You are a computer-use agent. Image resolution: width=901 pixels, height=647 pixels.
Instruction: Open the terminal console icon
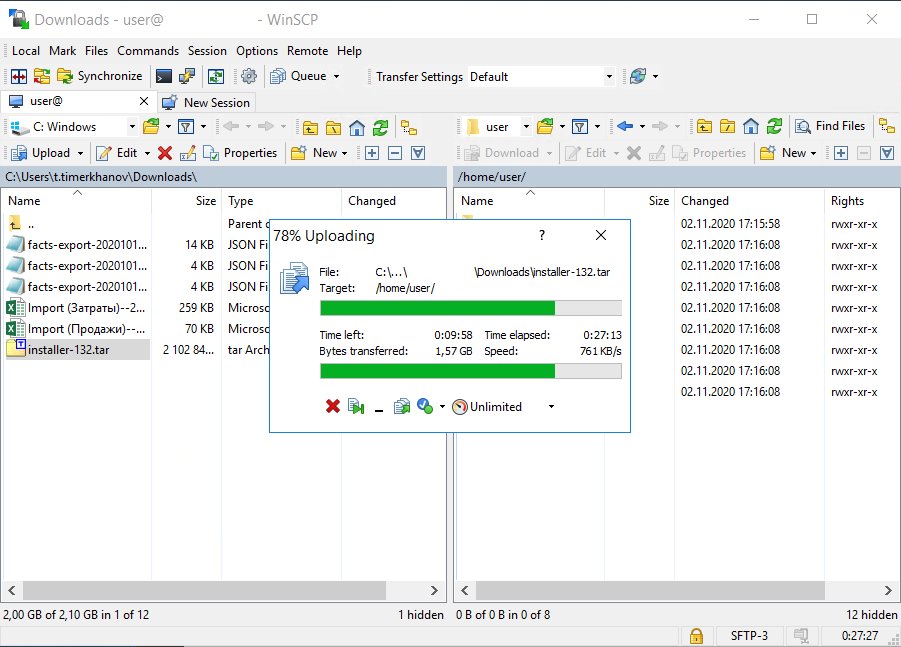pos(164,76)
